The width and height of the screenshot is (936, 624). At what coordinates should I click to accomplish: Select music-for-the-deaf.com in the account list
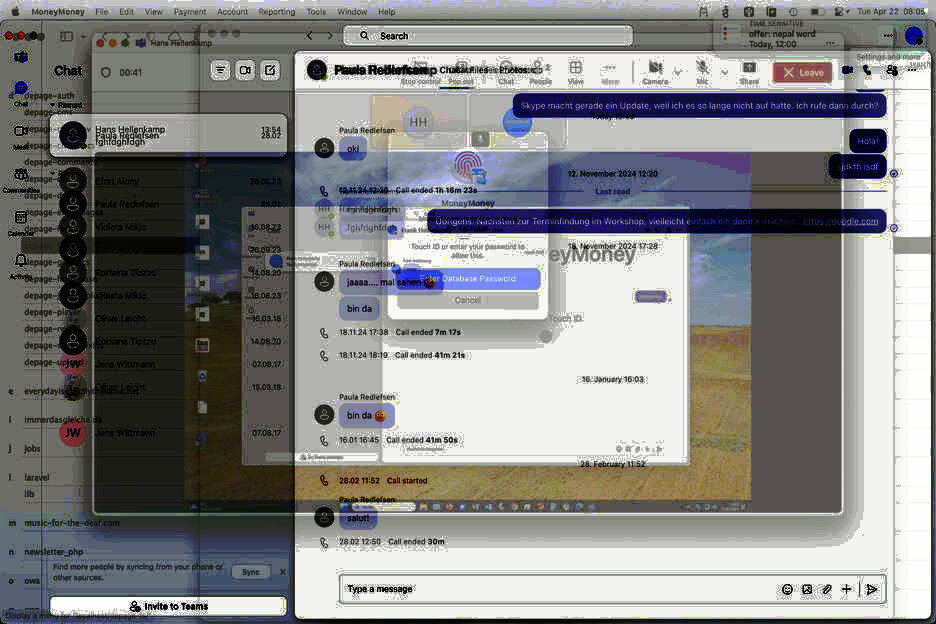tap(72, 523)
